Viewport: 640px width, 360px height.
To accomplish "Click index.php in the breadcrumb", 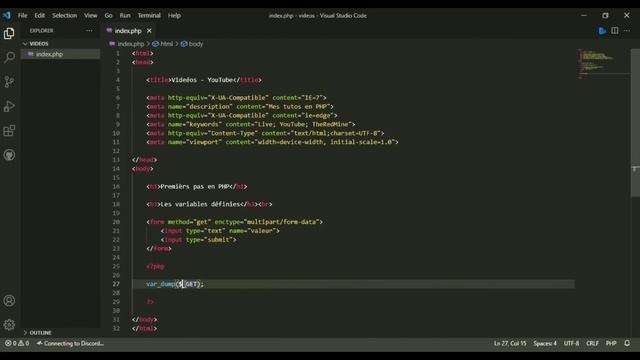I will coord(131,44).
